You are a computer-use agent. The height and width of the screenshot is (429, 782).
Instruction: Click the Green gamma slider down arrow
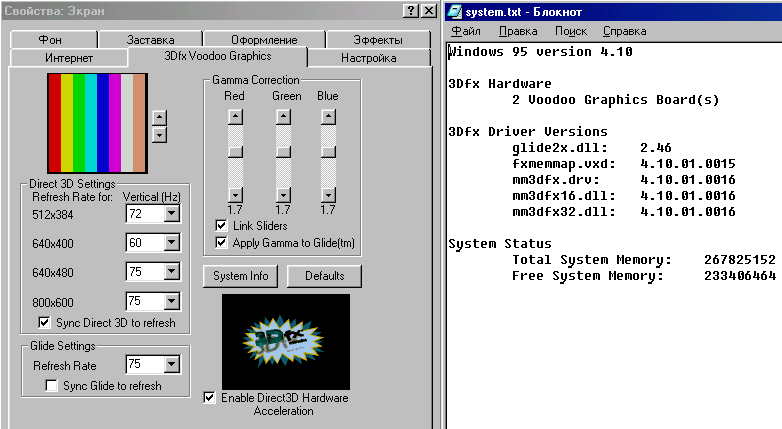tap(283, 195)
